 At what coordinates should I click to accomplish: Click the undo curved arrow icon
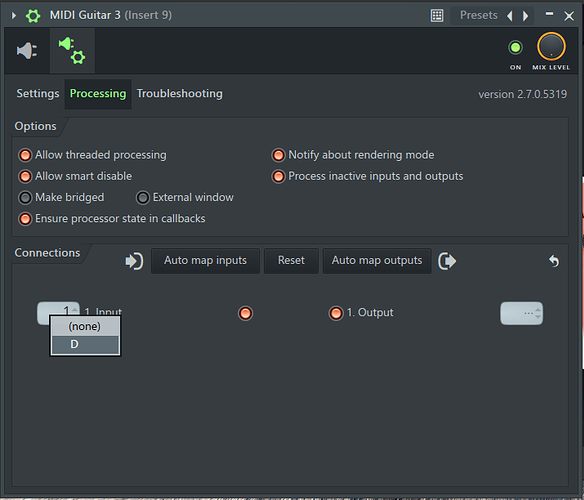pyautogui.click(x=554, y=261)
